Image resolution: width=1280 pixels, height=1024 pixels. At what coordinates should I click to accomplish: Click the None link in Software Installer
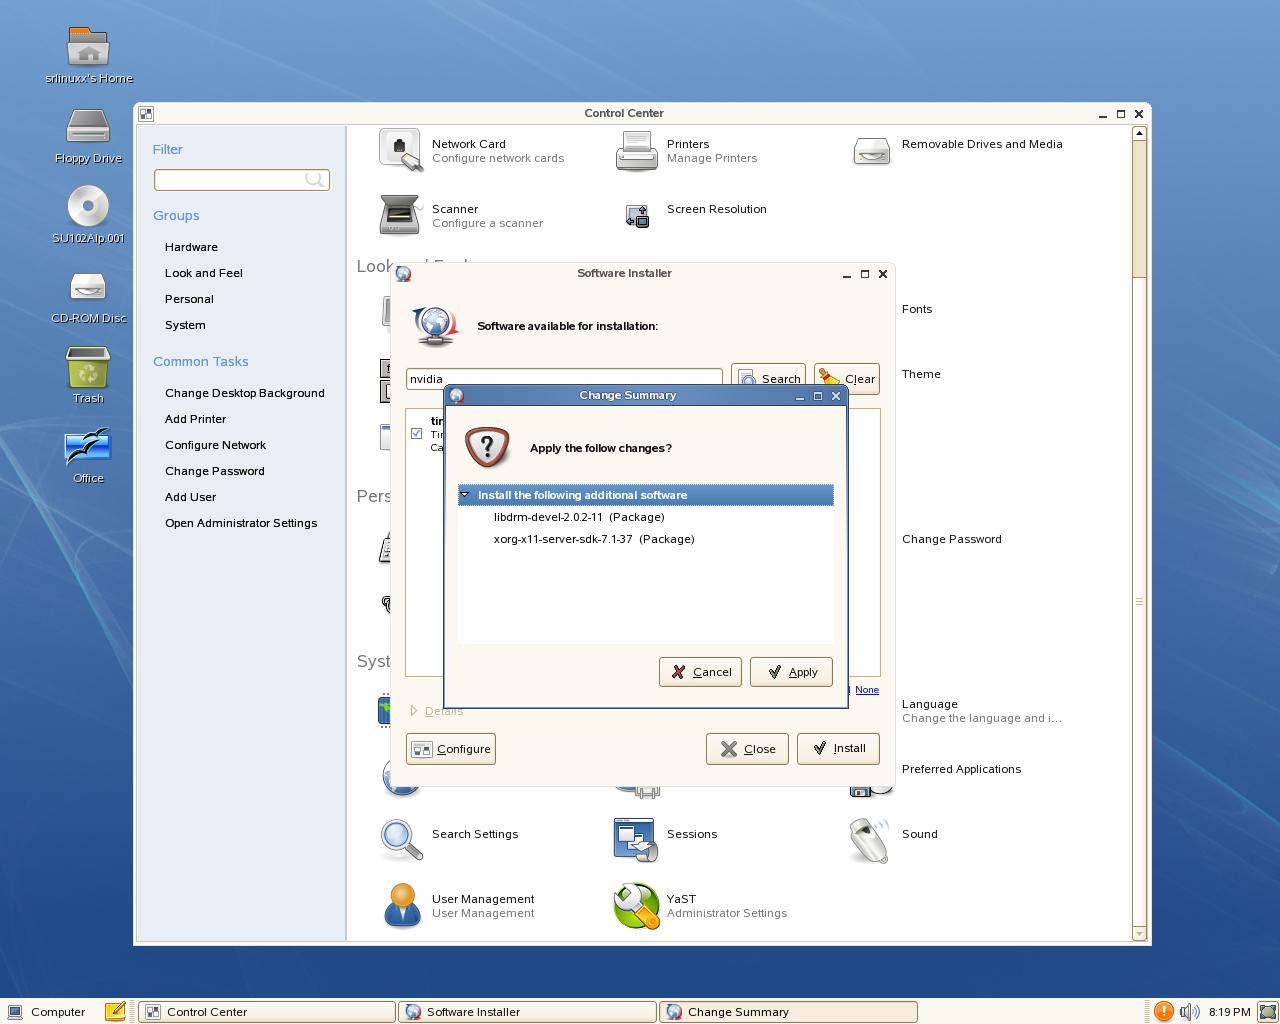[867, 690]
